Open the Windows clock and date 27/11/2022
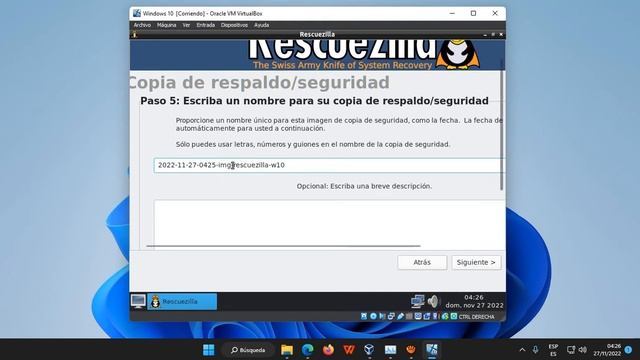 tap(607, 350)
